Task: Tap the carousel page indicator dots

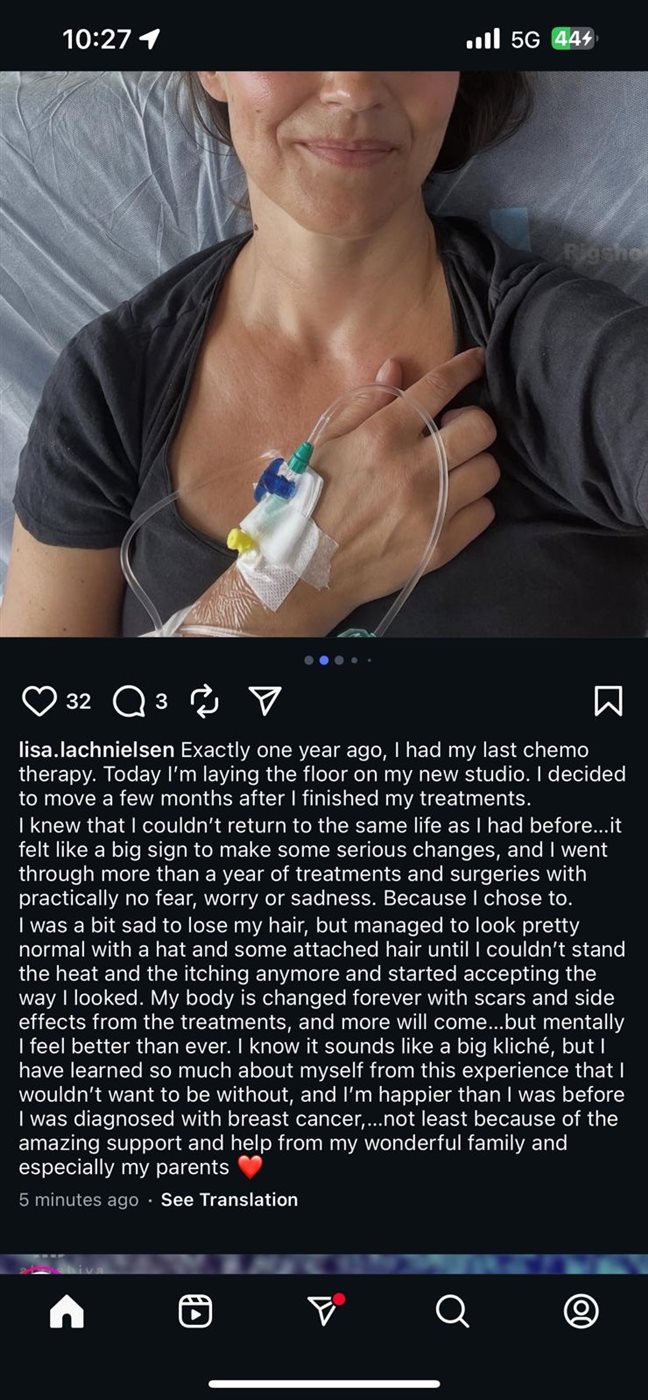Action: coord(338,660)
